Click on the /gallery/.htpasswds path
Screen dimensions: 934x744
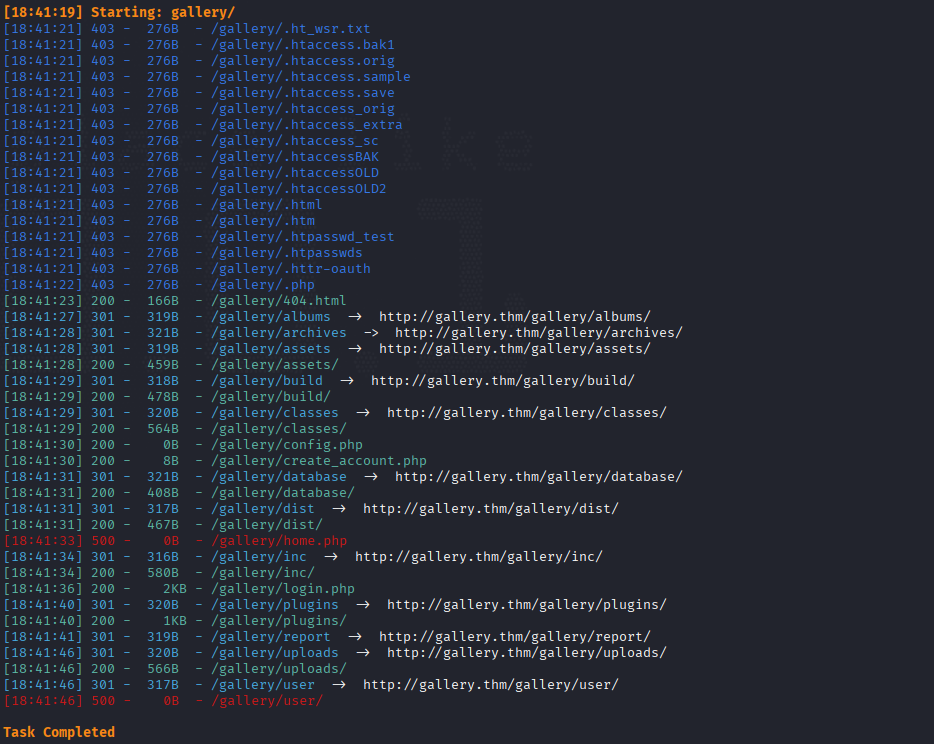[x=287, y=253]
